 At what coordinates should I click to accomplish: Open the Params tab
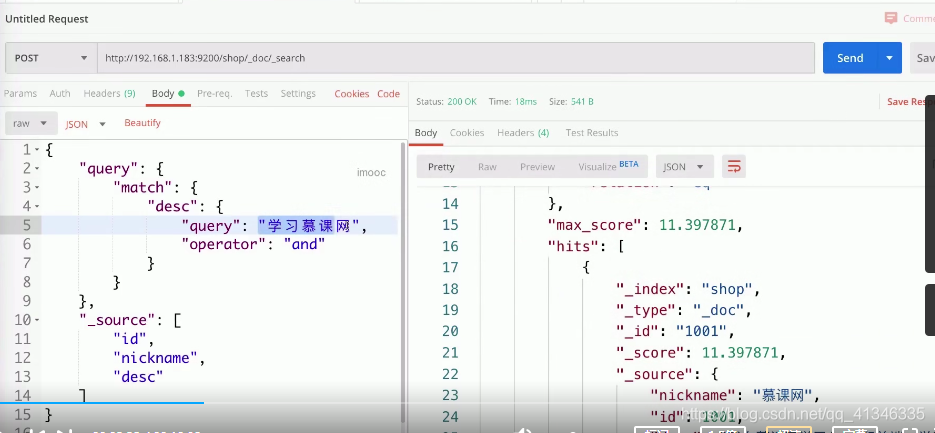[20, 94]
